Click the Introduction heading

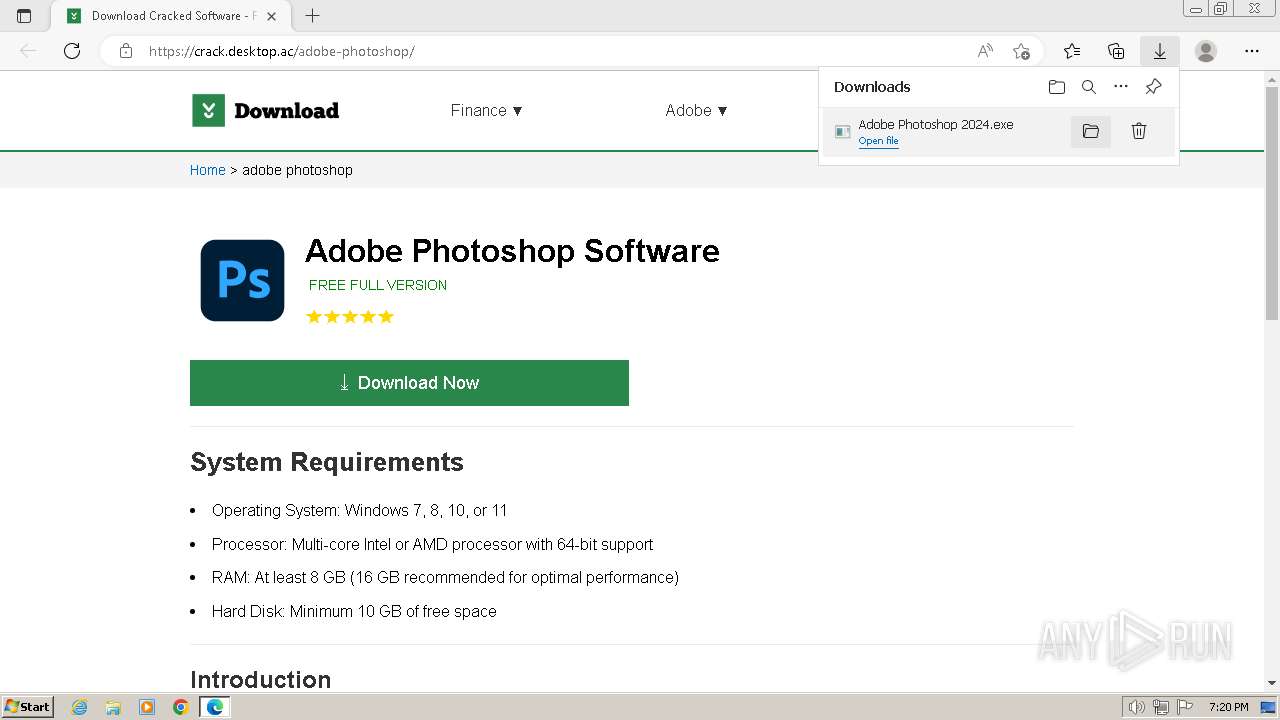(x=260, y=680)
